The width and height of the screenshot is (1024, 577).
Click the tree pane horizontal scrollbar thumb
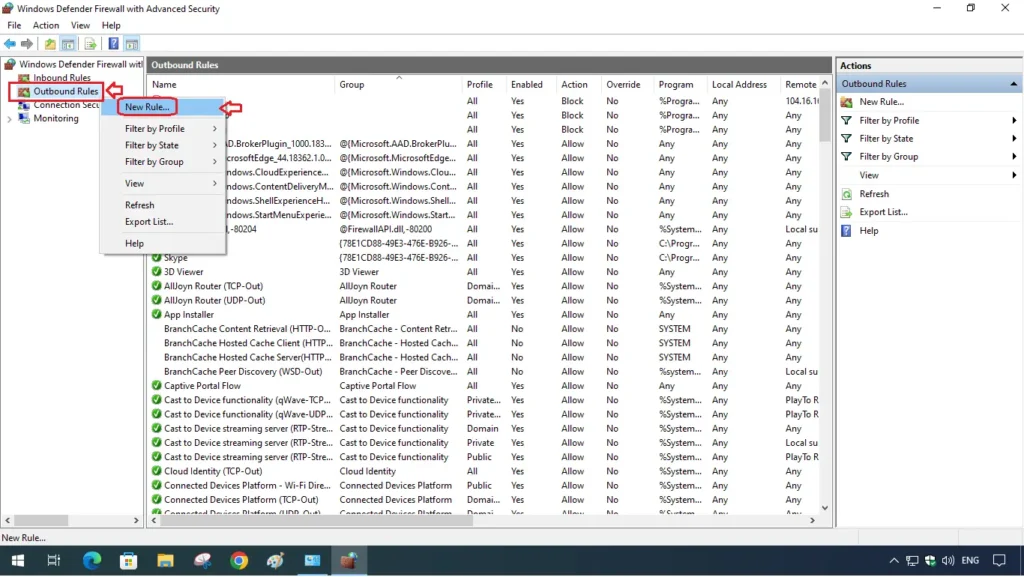click(x=41, y=520)
